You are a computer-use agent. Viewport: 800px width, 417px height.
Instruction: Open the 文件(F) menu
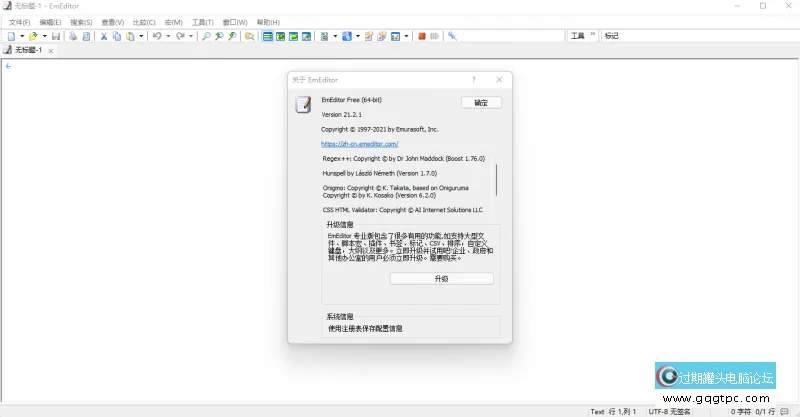coord(19,22)
